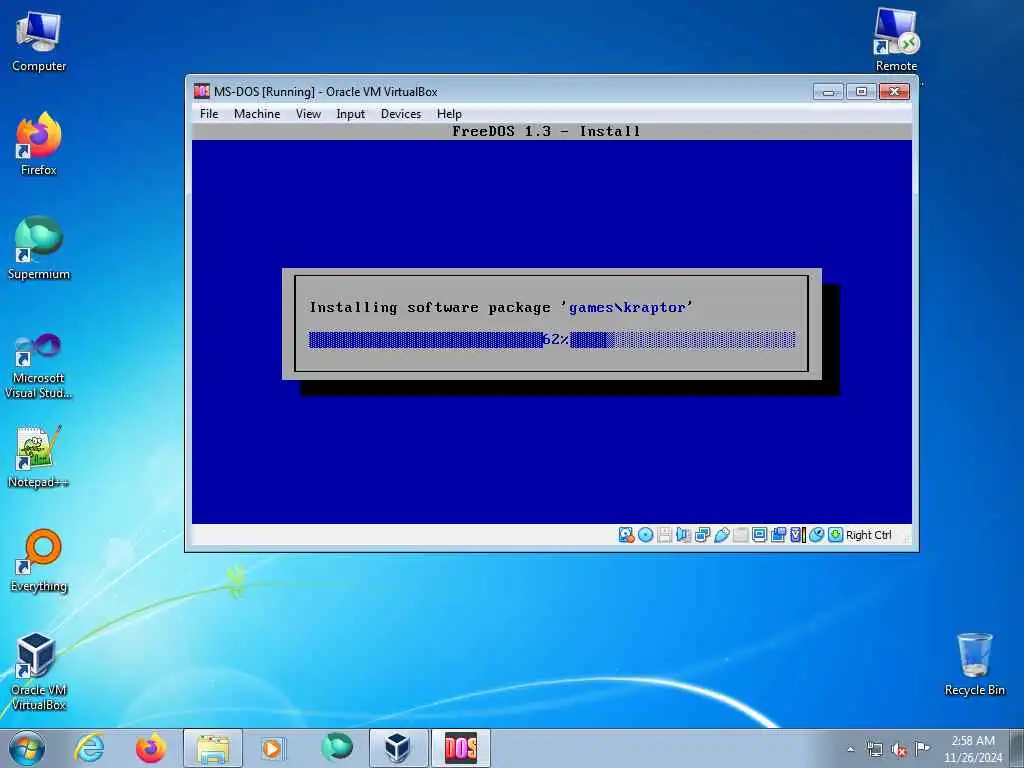Viewport: 1024px width, 768px height.
Task: Click the 'games\kraptor' package name text
Action: pyautogui.click(x=627, y=307)
